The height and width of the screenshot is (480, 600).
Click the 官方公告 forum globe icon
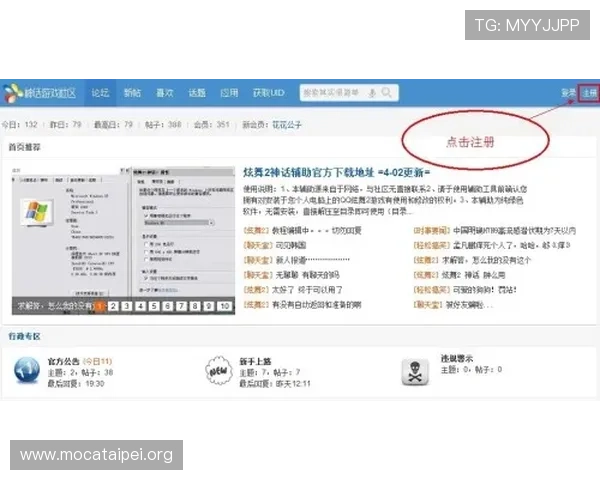(x=27, y=371)
